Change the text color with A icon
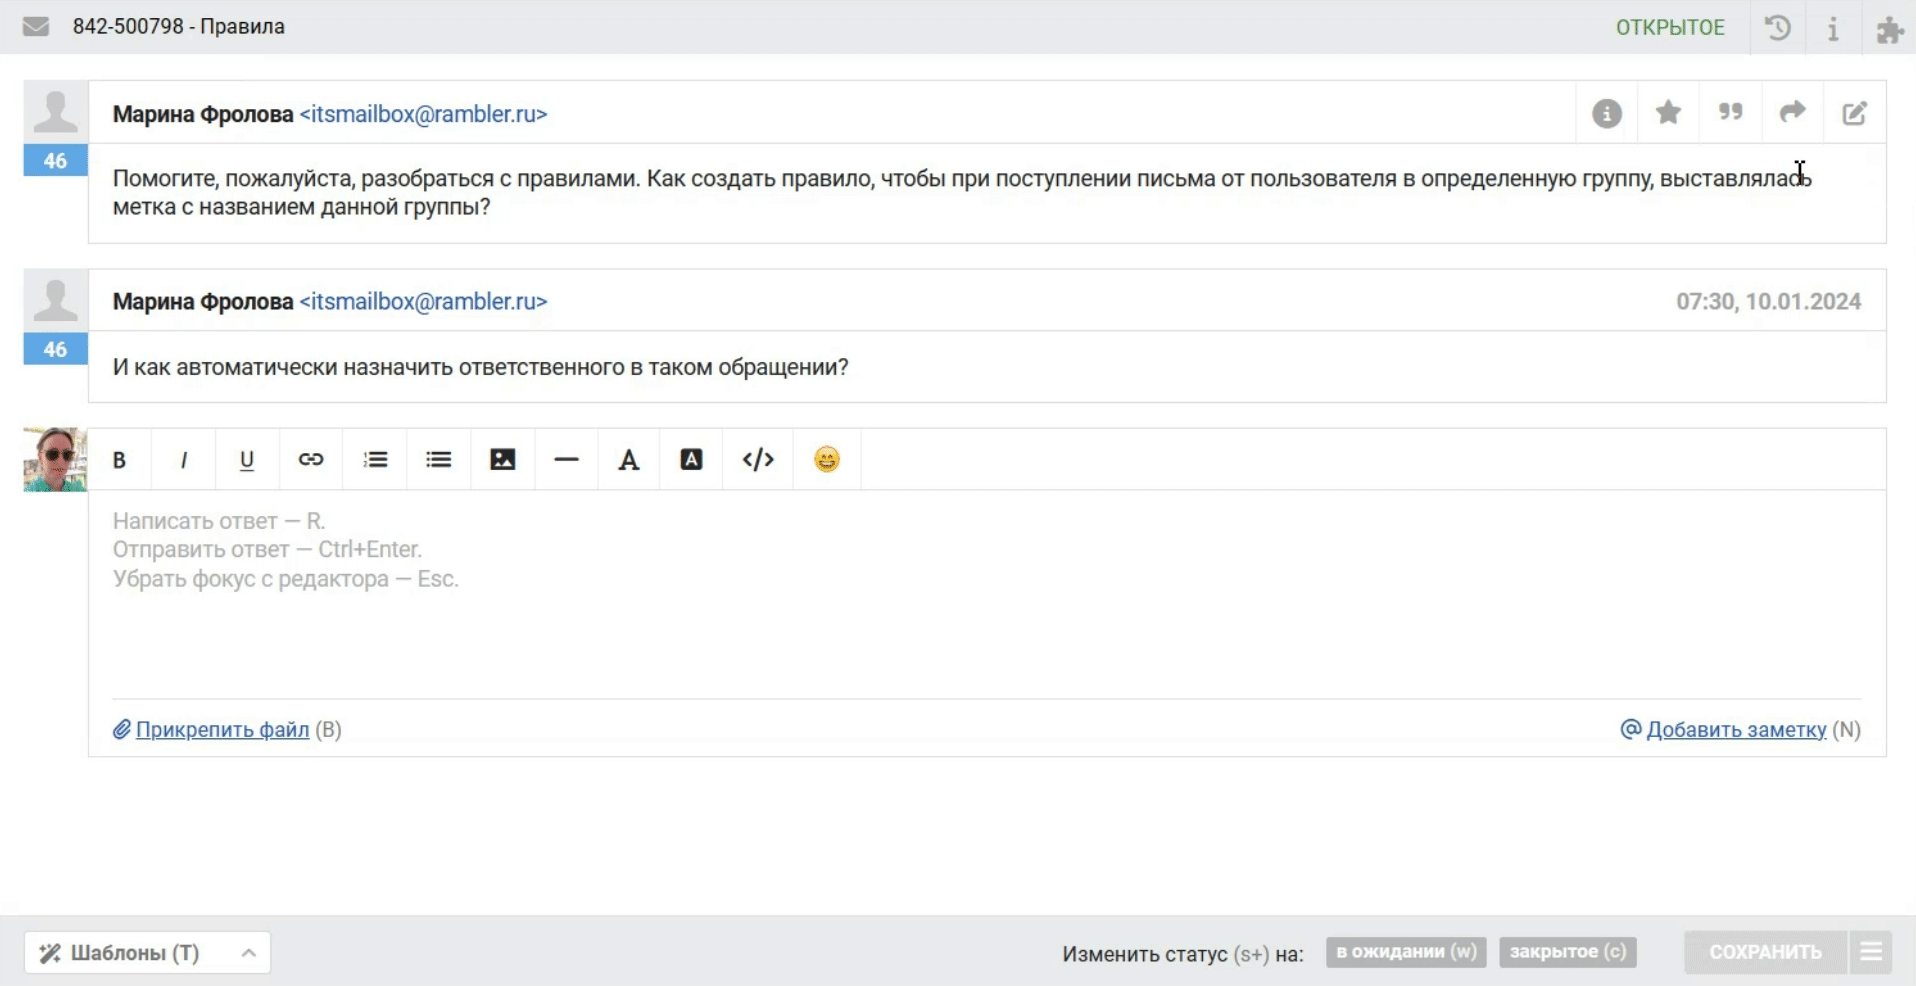1916x986 pixels. click(629, 460)
